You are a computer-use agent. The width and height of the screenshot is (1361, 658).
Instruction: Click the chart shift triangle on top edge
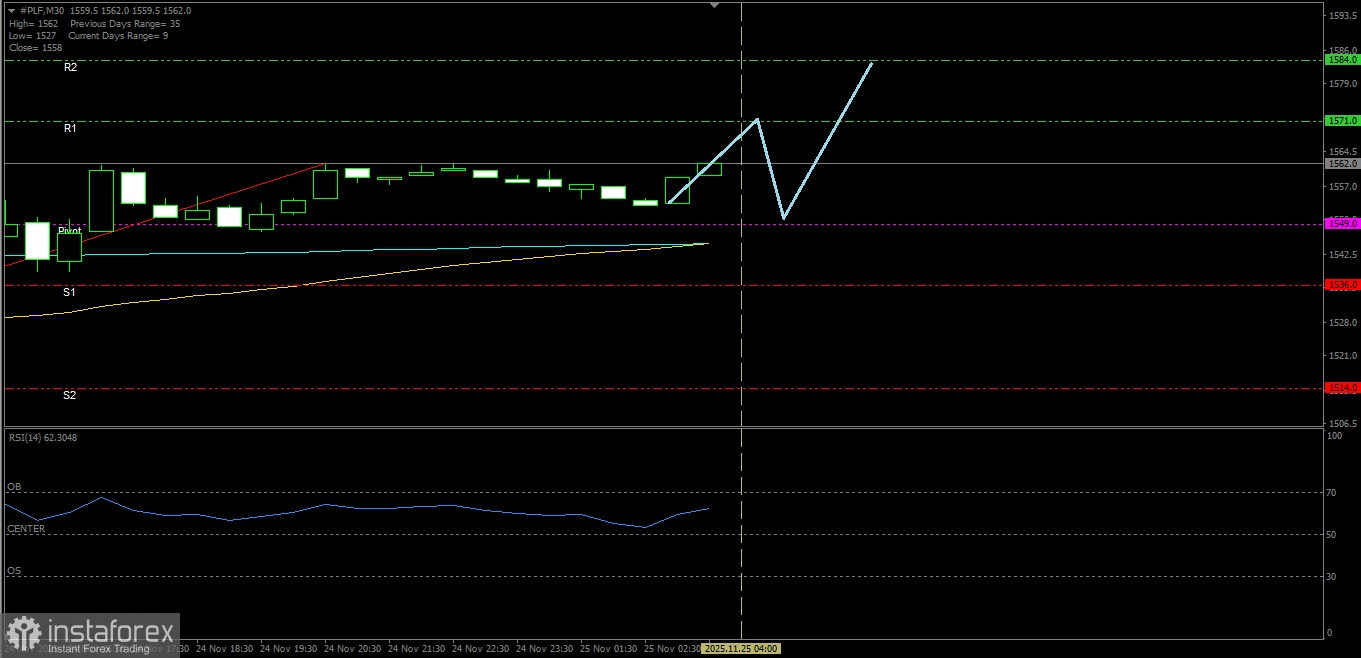point(714,5)
